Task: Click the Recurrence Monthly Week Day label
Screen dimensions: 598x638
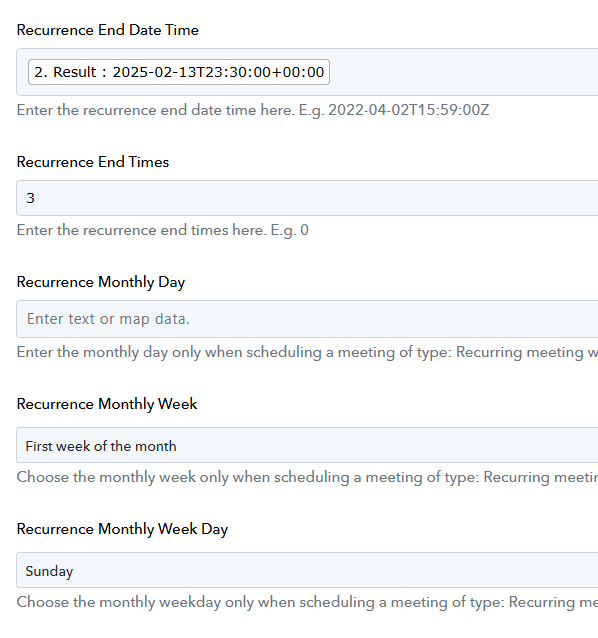Action: click(x=122, y=529)
